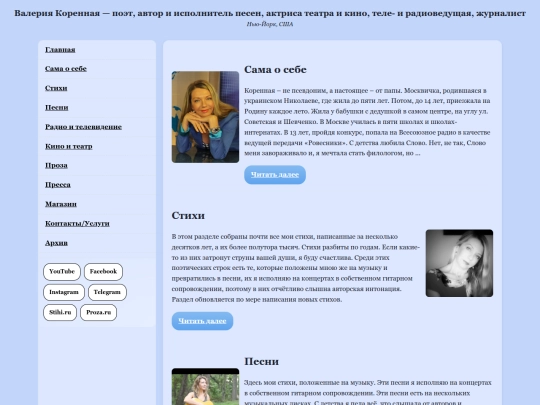Visit the Proza.ru button
This screenshot has height=405, width=540.
98,312
